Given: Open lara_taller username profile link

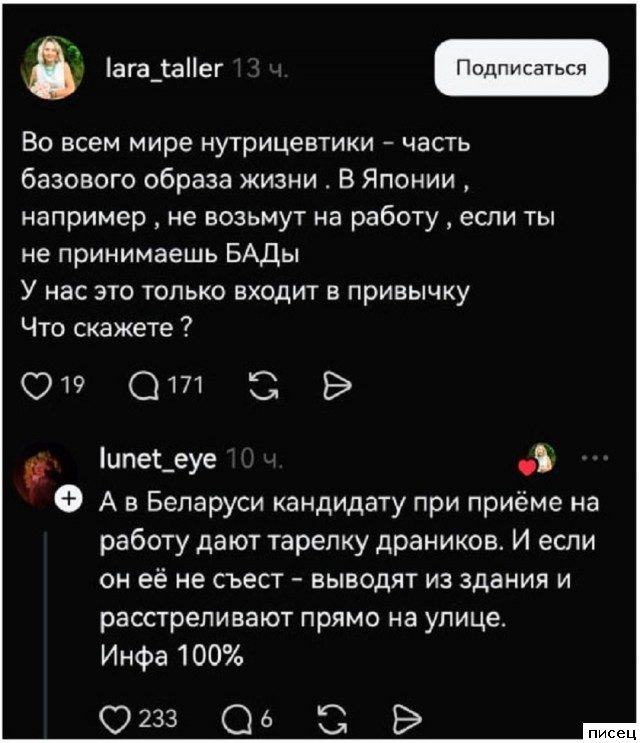Looking at the screenshot, I should pyautogui.click(x=163, y=67).
